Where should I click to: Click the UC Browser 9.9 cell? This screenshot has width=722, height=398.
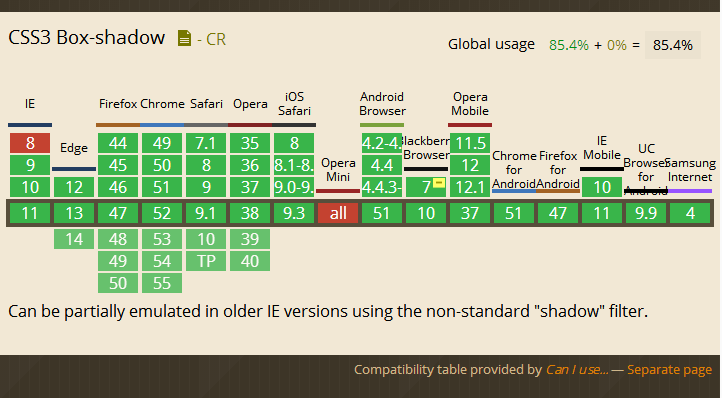click(646, 213)
